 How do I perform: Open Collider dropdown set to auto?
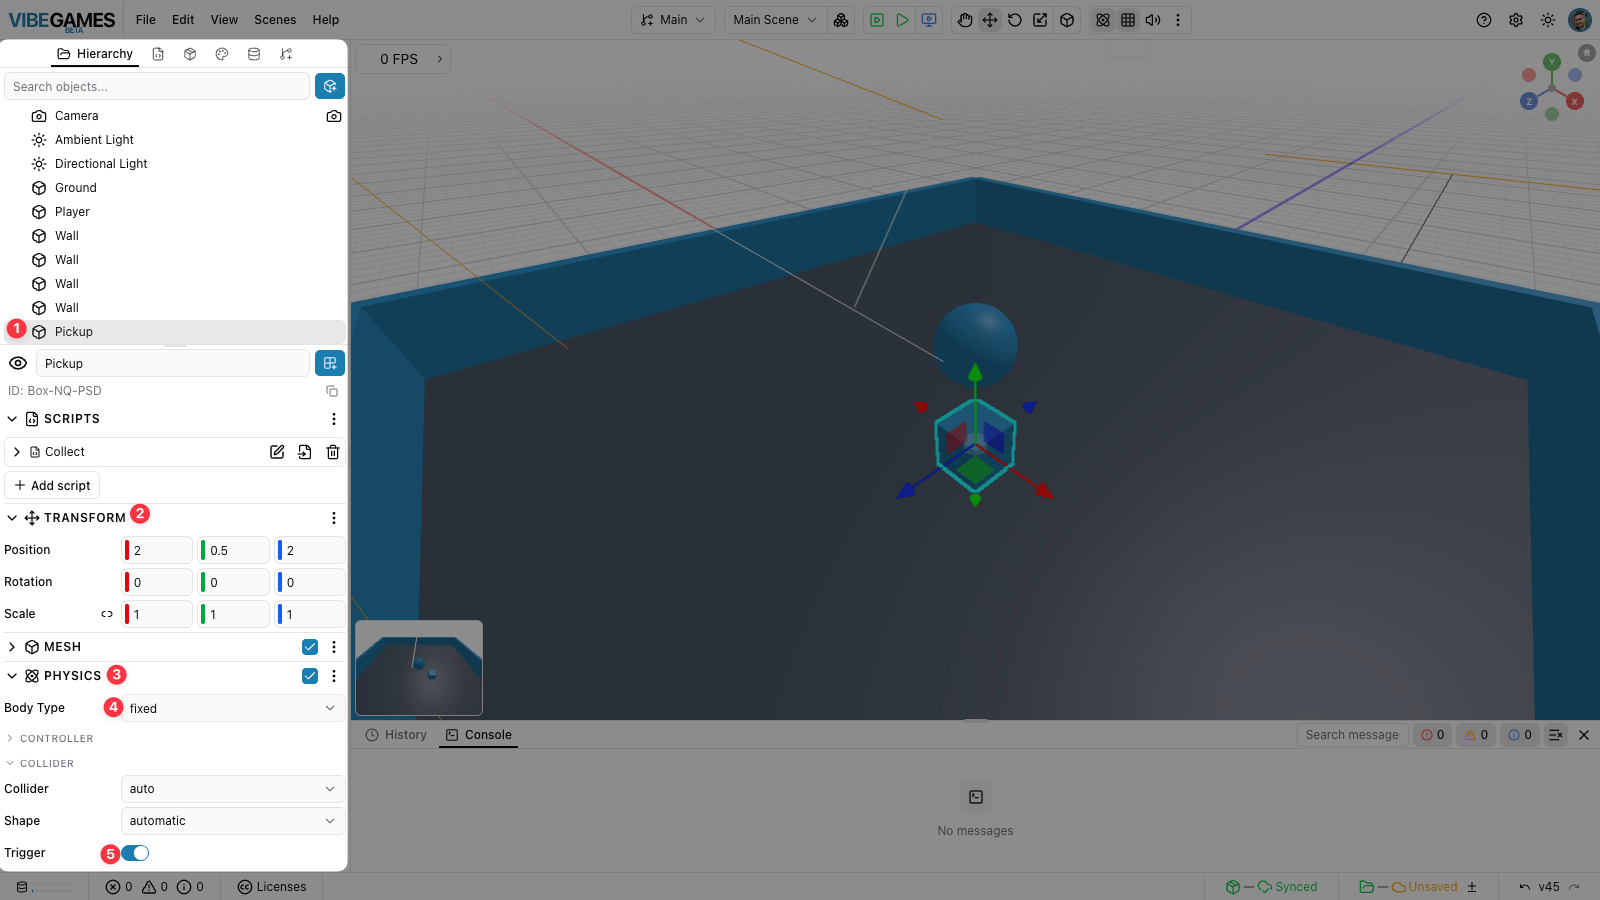pos(233,789)
